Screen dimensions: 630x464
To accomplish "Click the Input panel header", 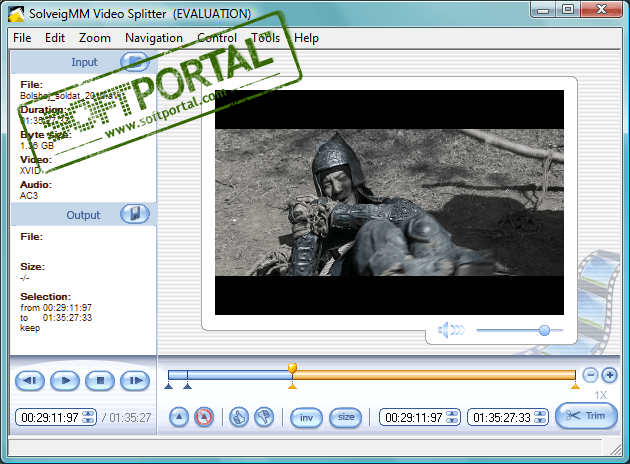I will 84,62.
